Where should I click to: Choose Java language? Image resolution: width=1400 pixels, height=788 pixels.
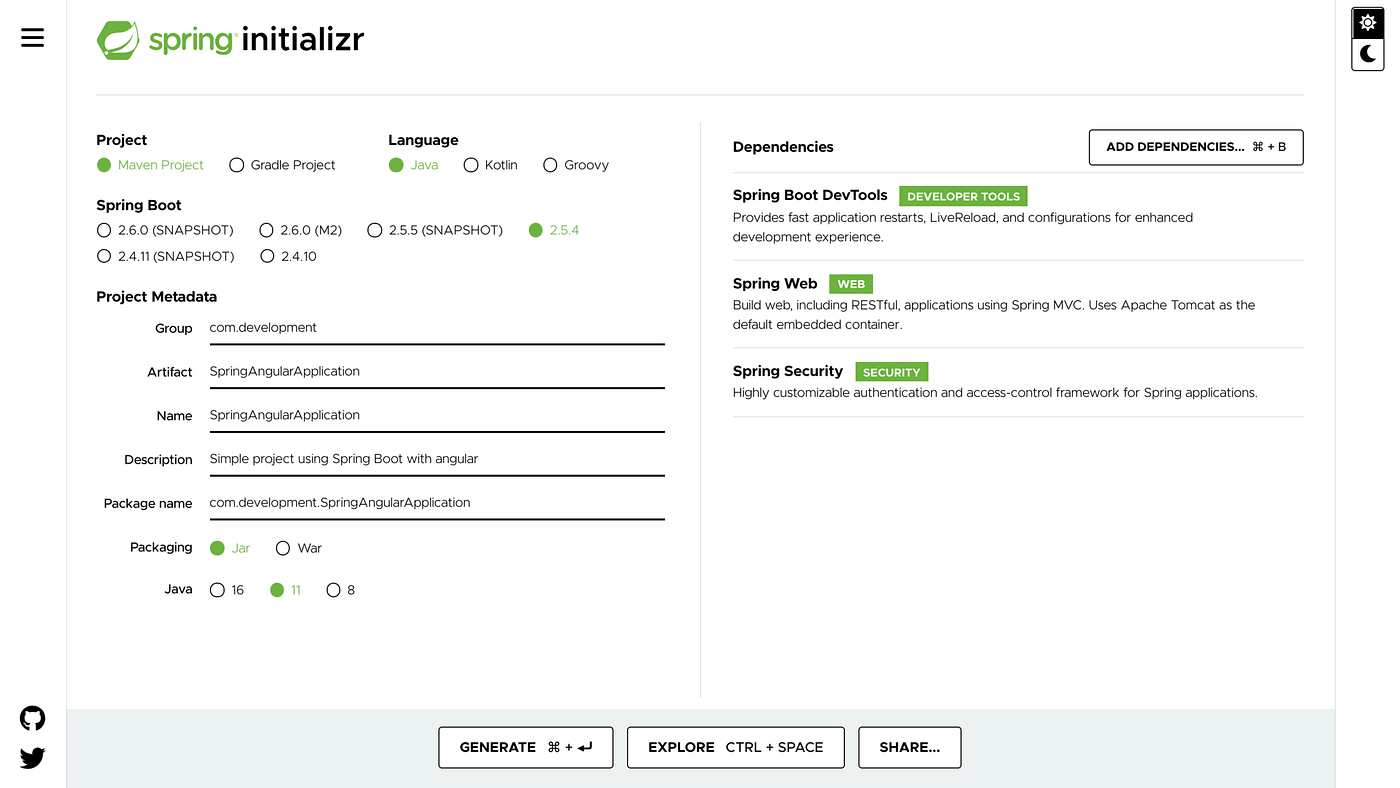point(414,165)
